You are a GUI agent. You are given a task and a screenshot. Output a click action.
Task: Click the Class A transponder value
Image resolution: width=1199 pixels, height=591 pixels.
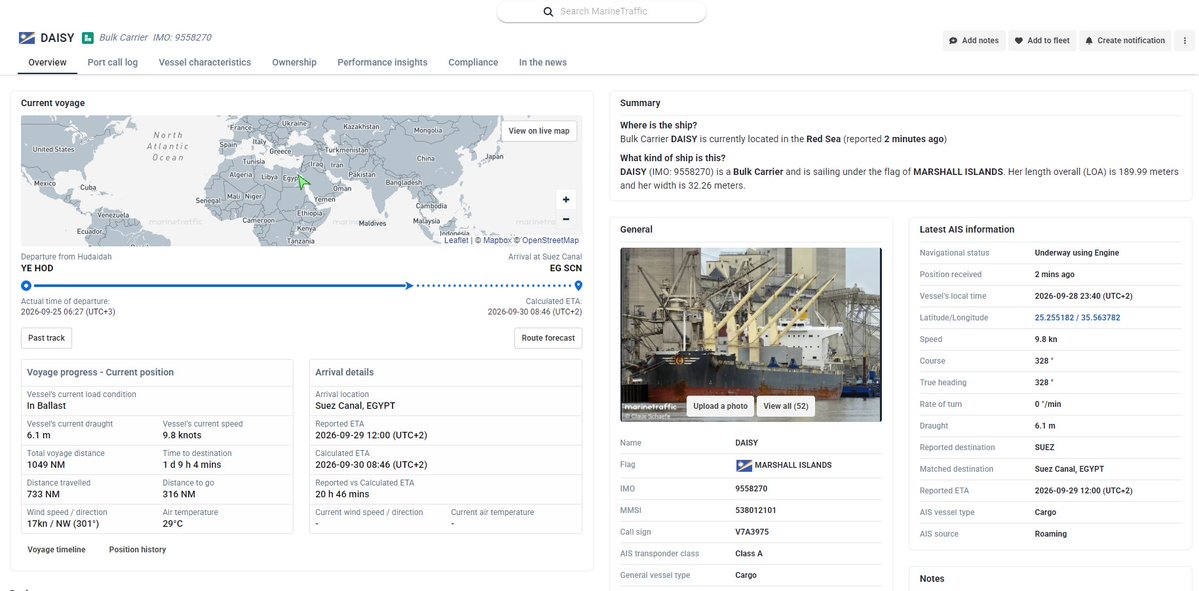coord(749,554)
